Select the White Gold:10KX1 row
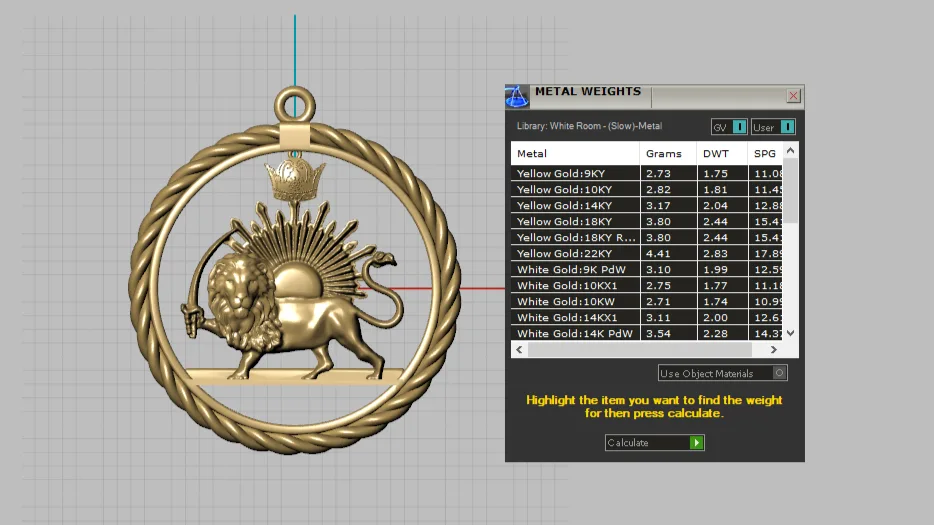 click(x=646, y=286)
